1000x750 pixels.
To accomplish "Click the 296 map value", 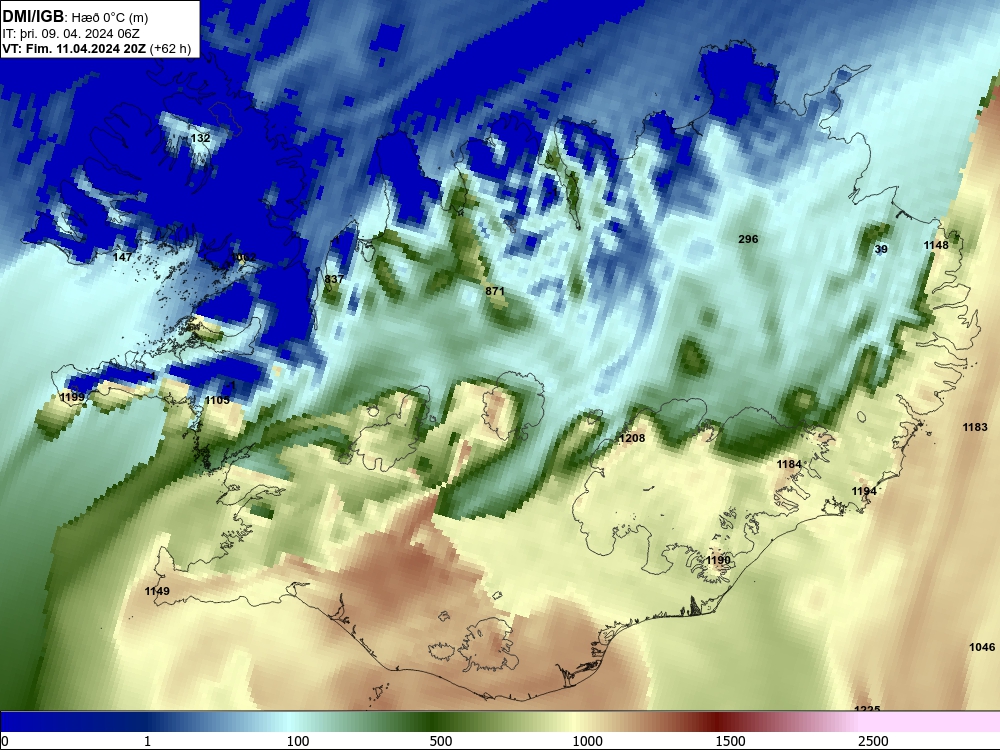I will click(748, 239).
